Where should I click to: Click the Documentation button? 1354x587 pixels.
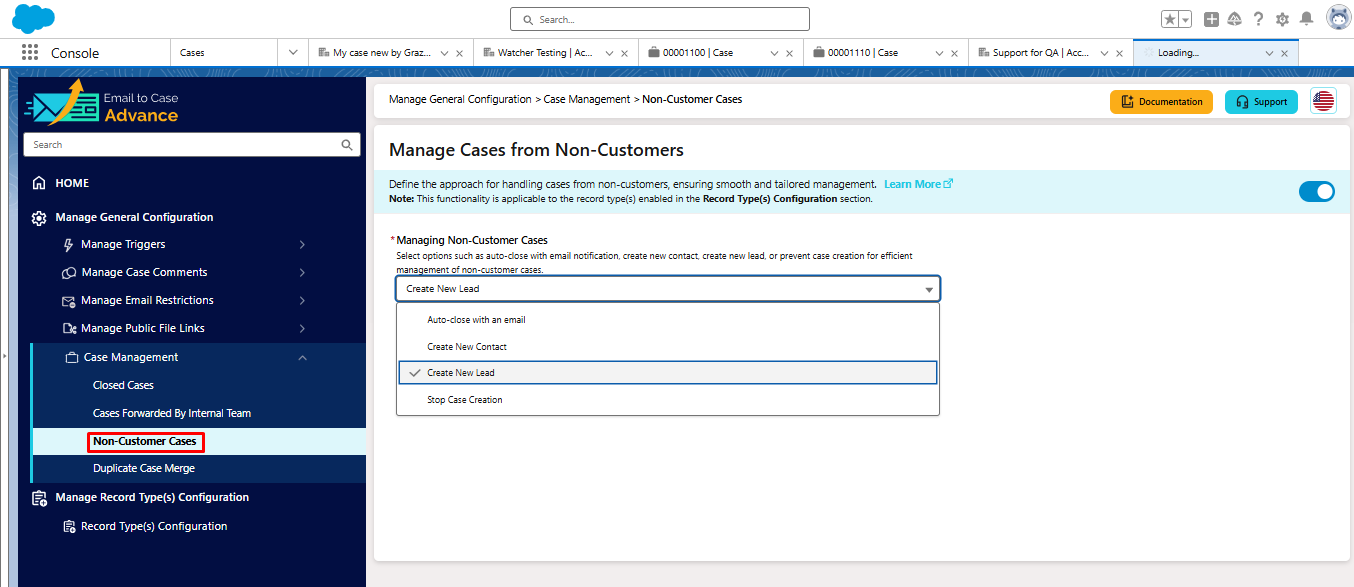click(1161, 102)
